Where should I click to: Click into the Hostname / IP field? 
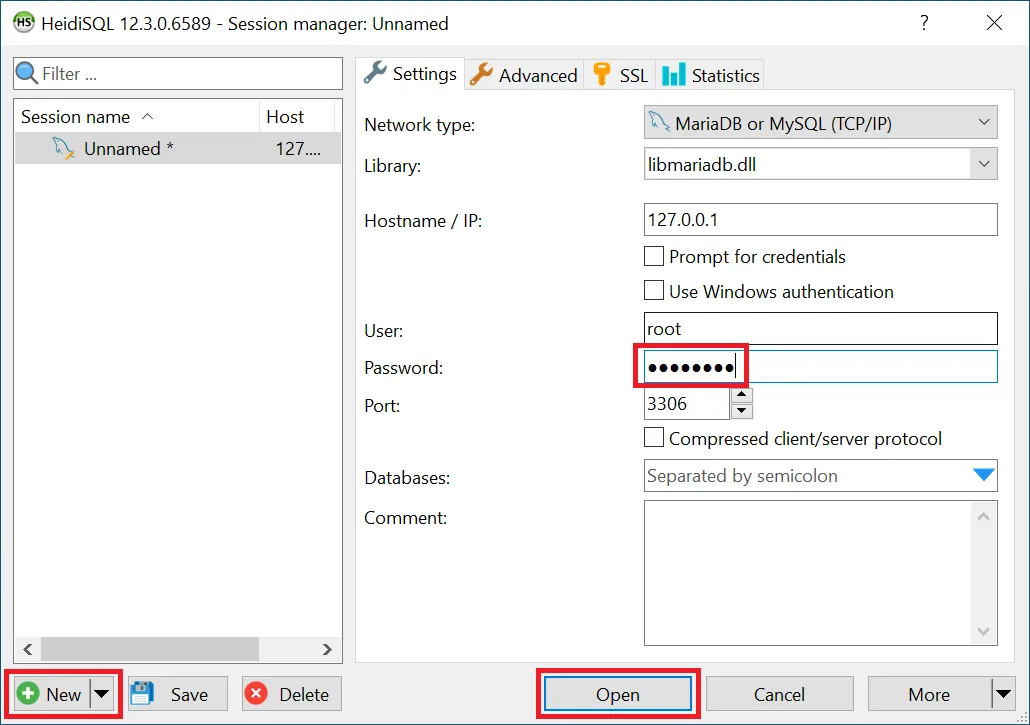(x=820, y=219)
